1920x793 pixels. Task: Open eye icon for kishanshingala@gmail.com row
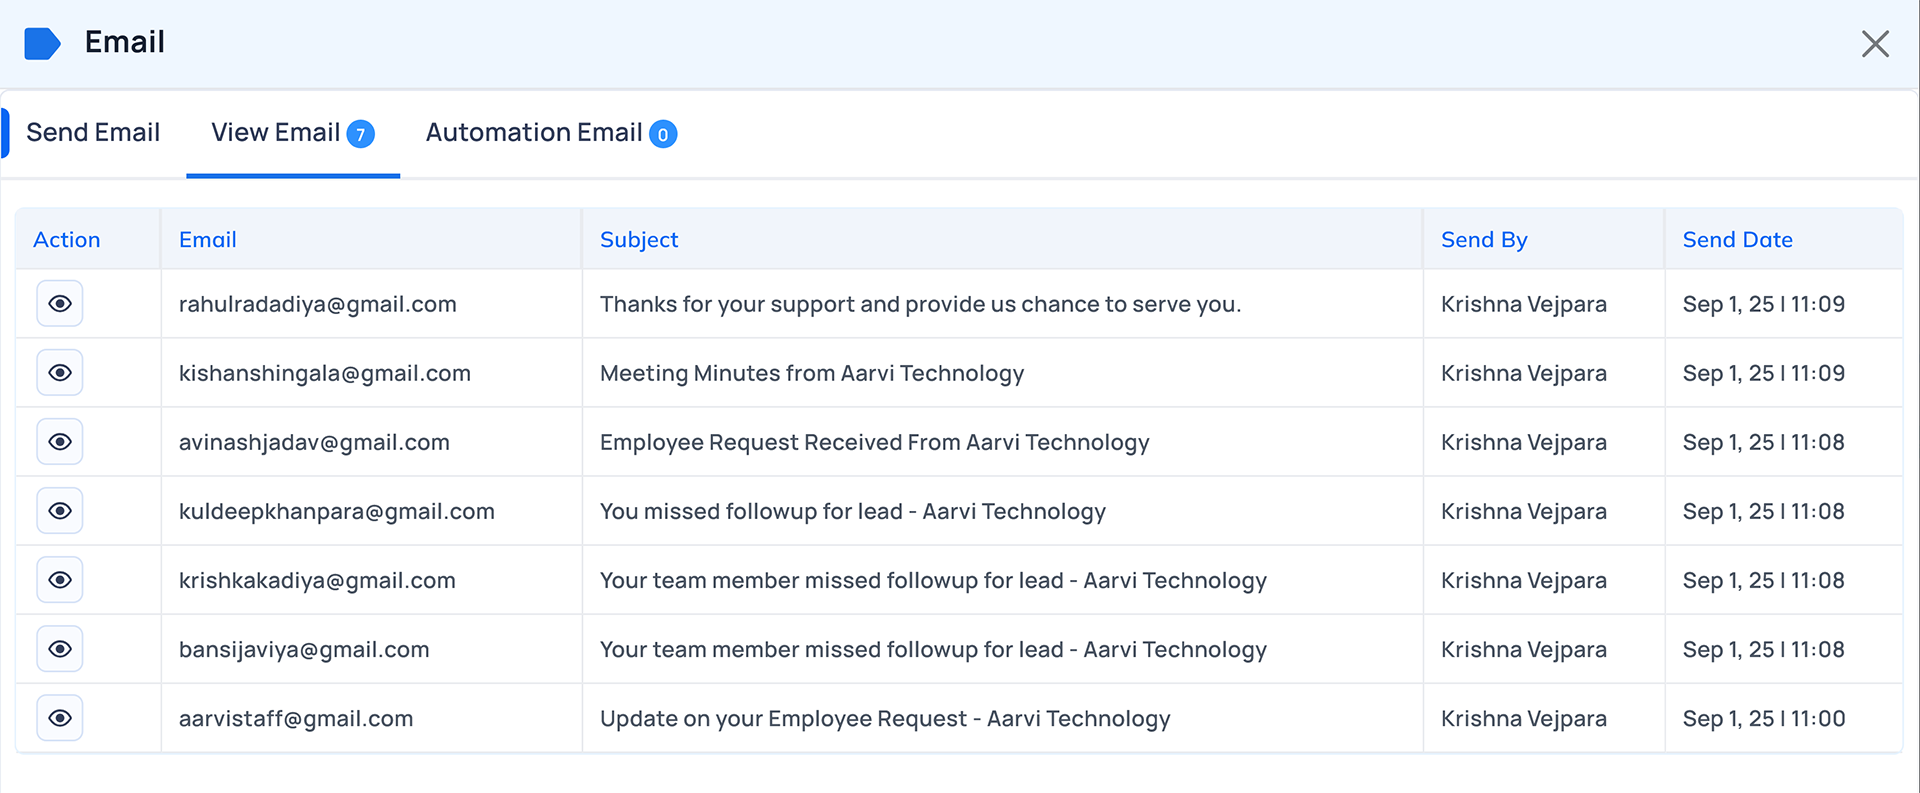[60, 373]
